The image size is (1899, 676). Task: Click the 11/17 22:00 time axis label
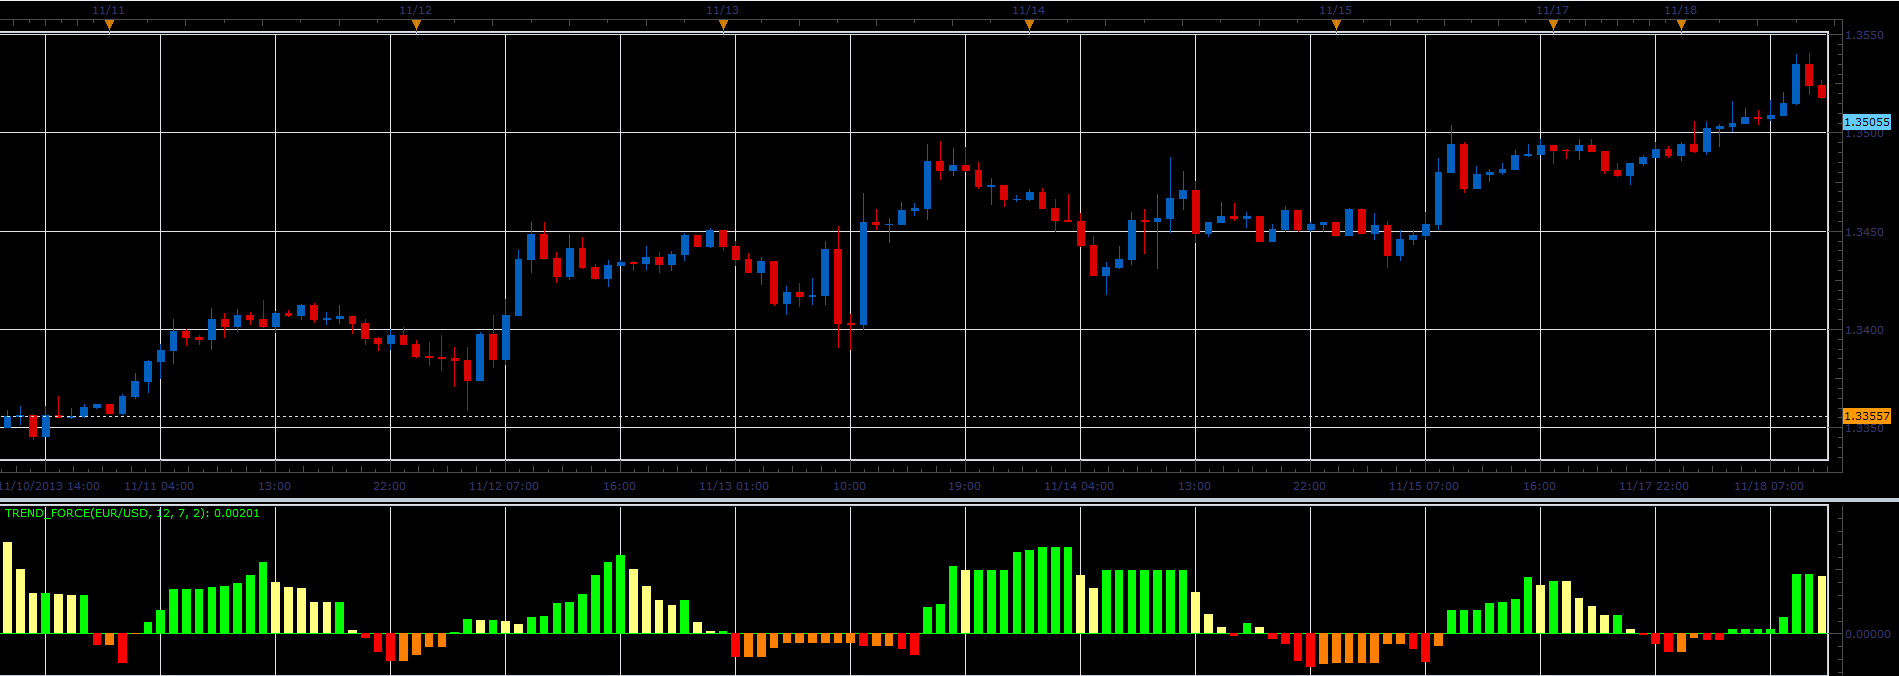click(1654, 486)
